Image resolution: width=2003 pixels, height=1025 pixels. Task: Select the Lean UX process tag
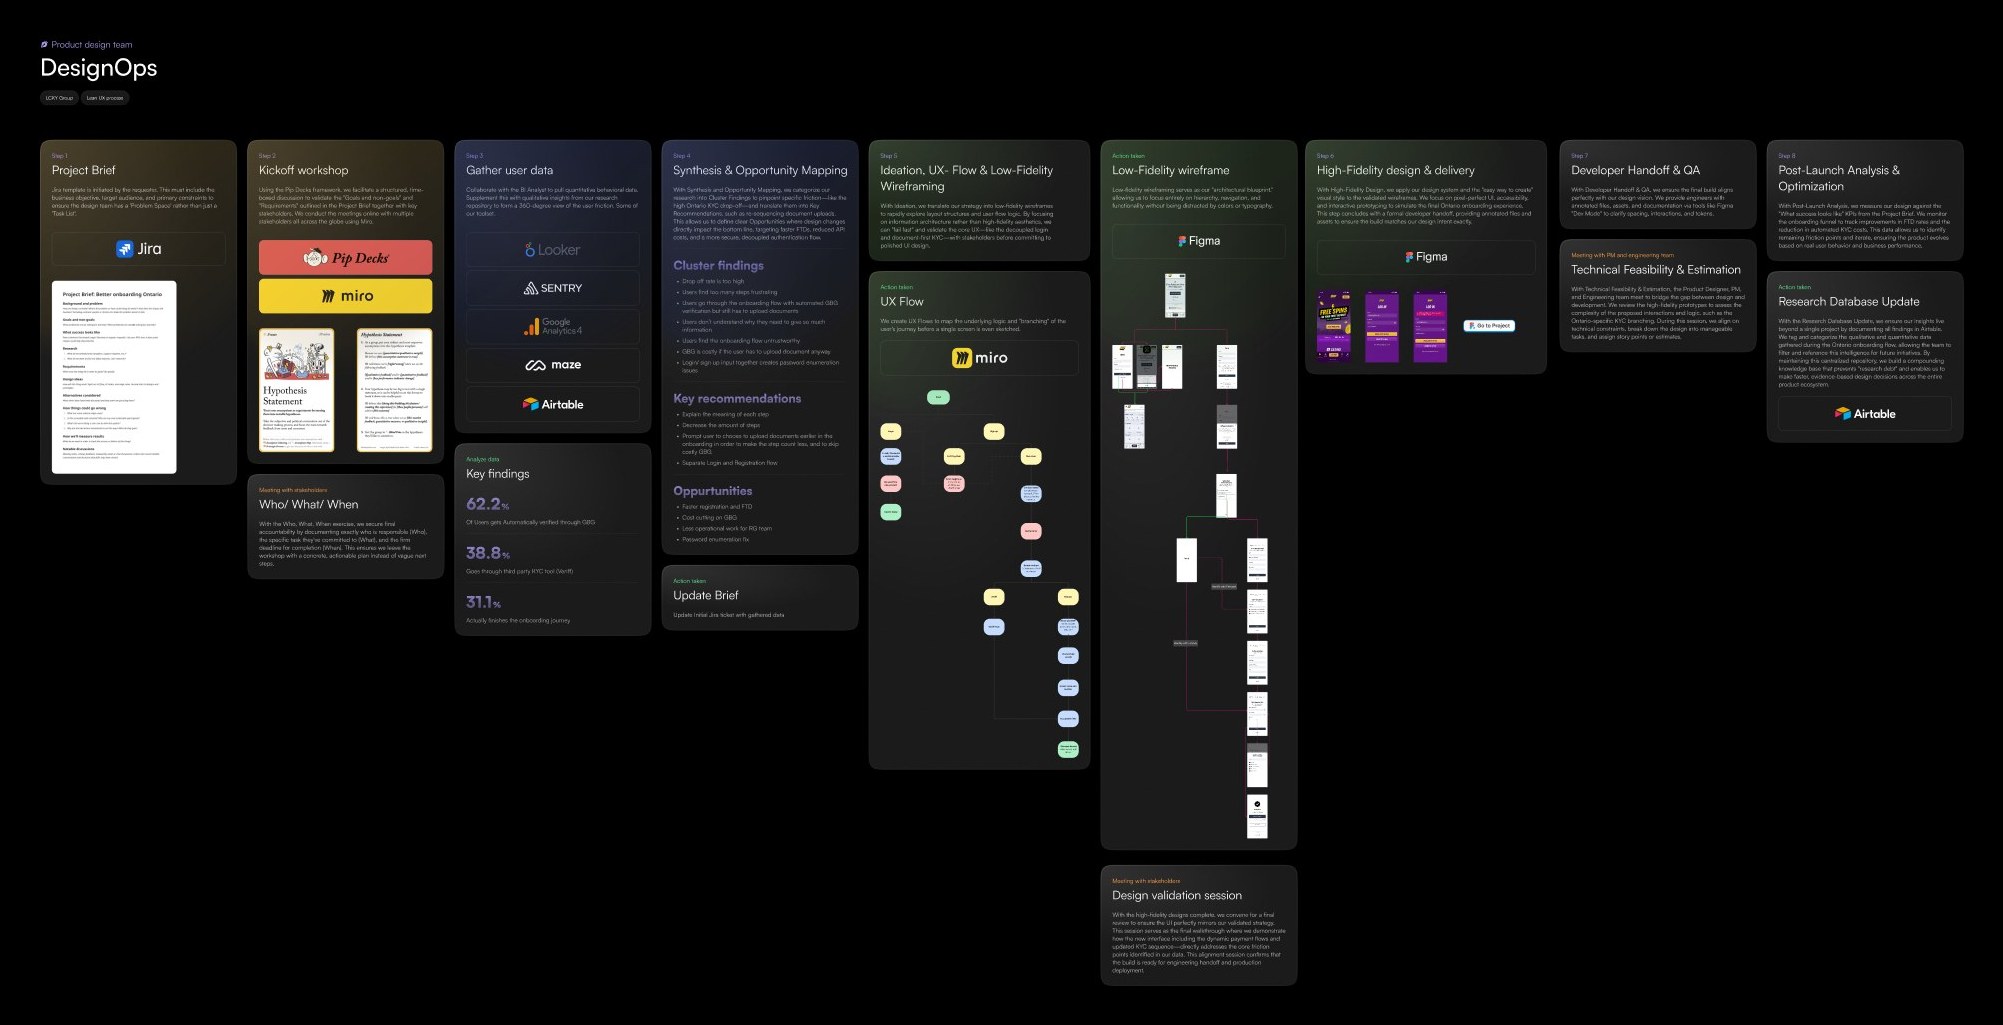click(x=105, y=98)
